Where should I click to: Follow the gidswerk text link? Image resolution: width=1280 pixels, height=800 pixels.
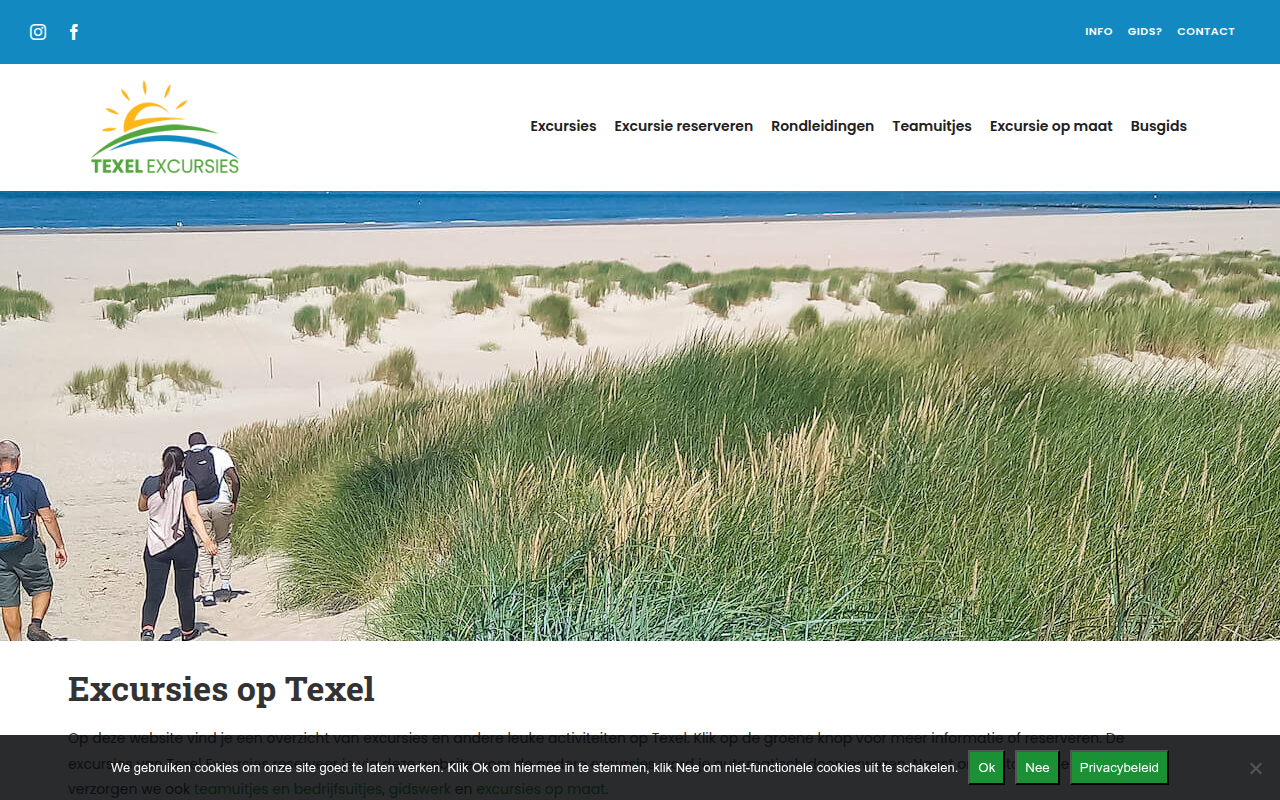pyautogui.click(x=419, y=789)
